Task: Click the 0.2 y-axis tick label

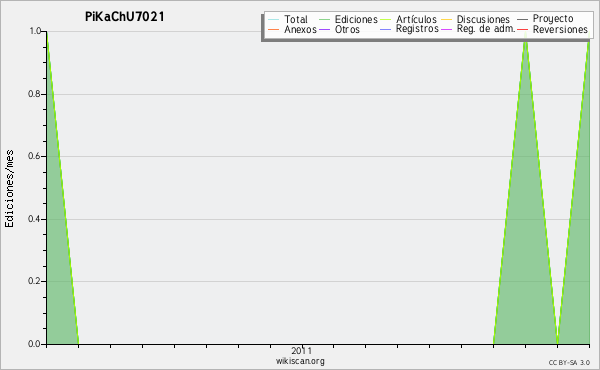Action: (x=35, y=281)
